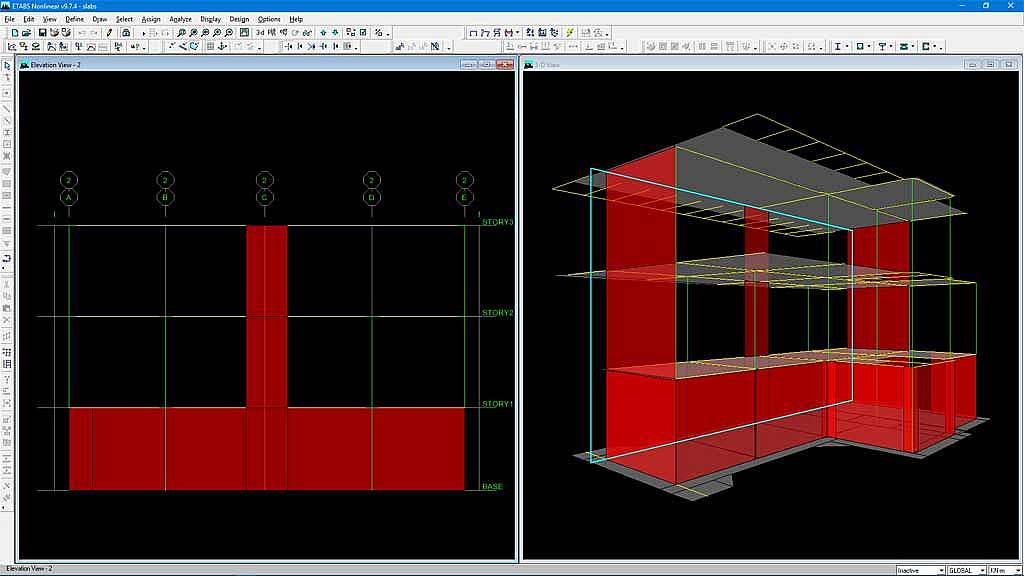Click the Save Model icon
The image size is (1024, 576).
tap(42, 32)
